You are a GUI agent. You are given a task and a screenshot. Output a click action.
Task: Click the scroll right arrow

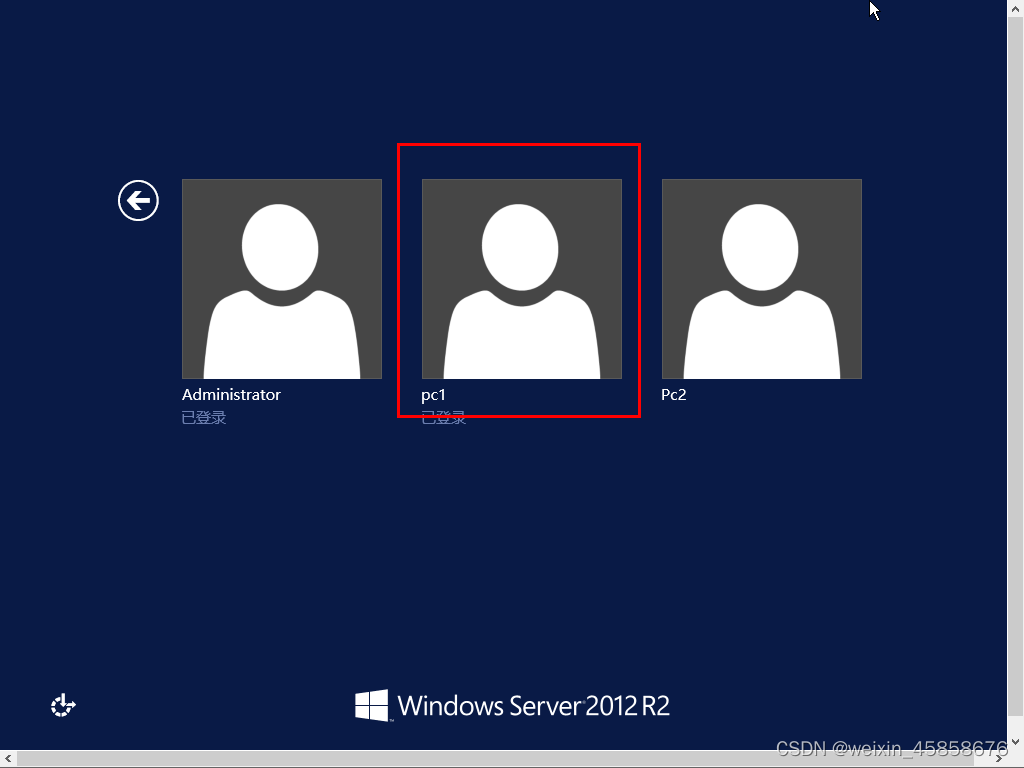pos(999,759)
